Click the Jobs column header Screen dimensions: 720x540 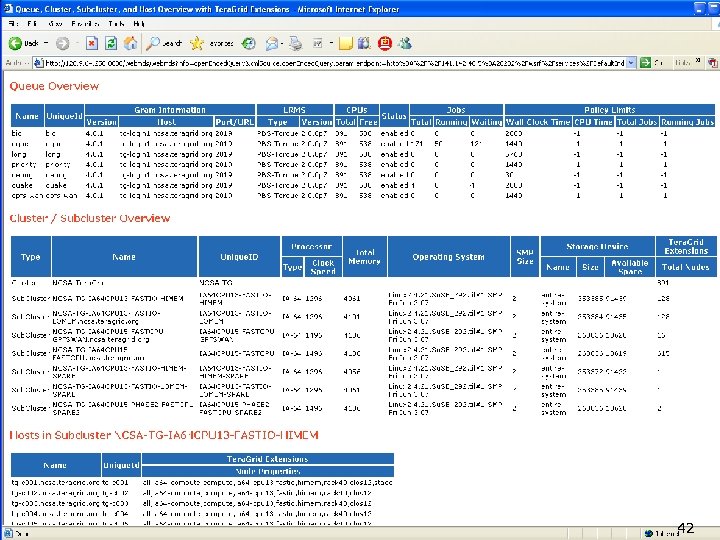[x=456, y=110]
